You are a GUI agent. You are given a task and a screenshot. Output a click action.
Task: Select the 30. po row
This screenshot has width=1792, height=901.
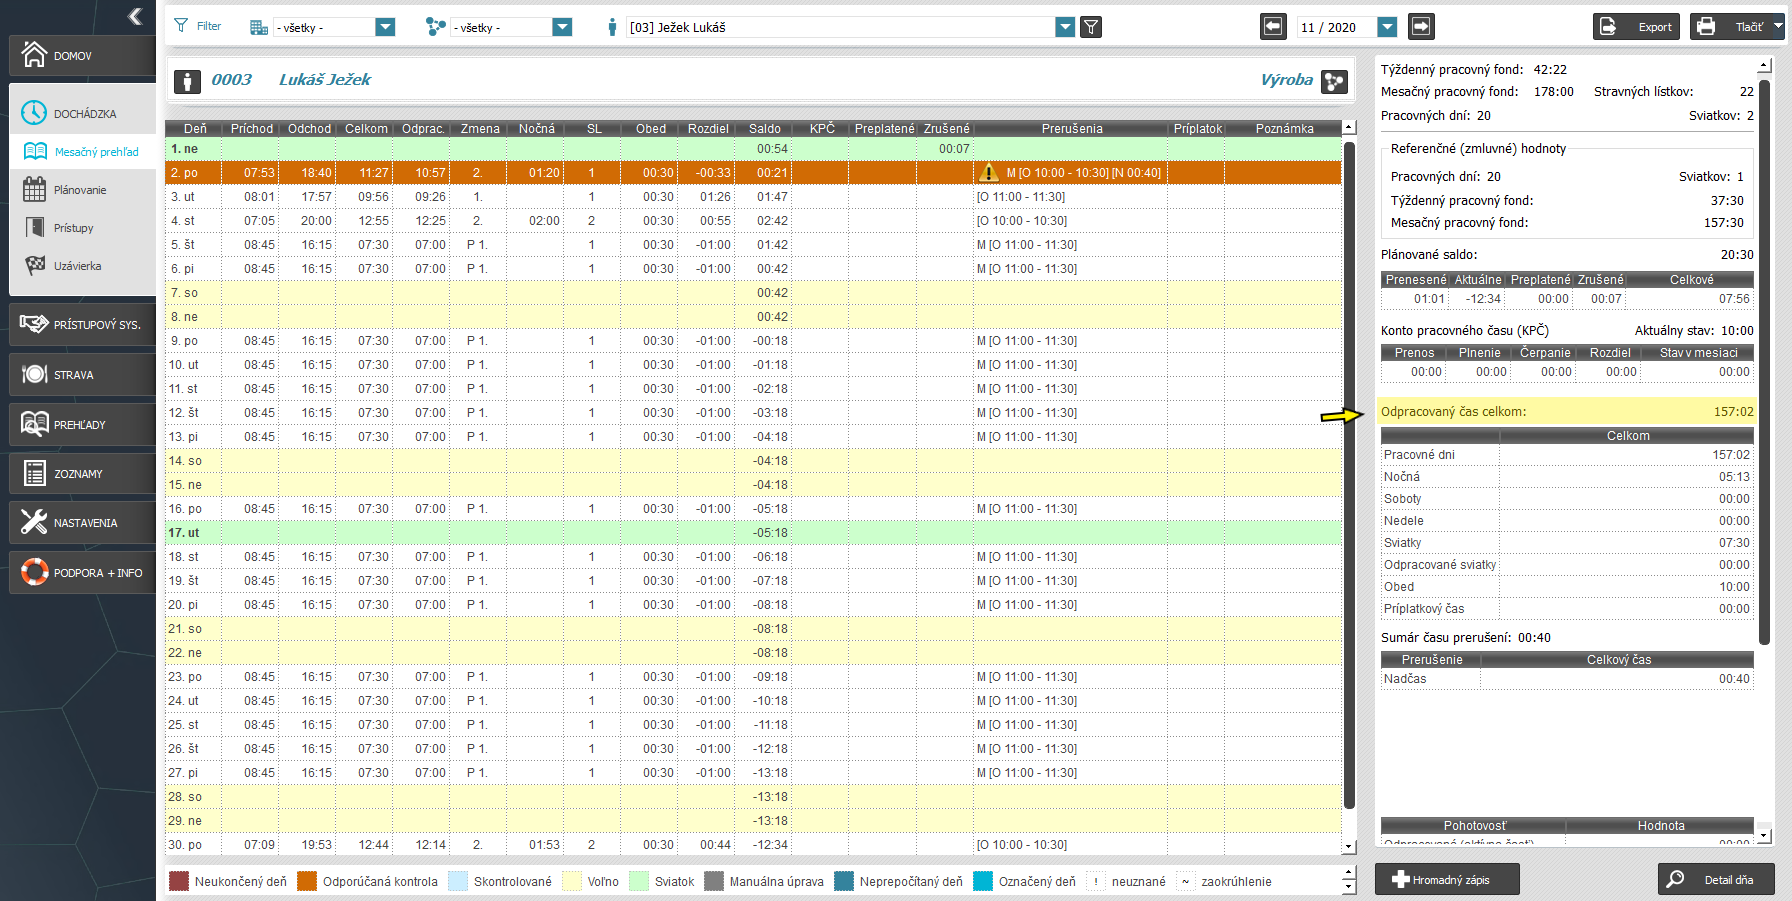pyautogui.click(x=753, y=845)
